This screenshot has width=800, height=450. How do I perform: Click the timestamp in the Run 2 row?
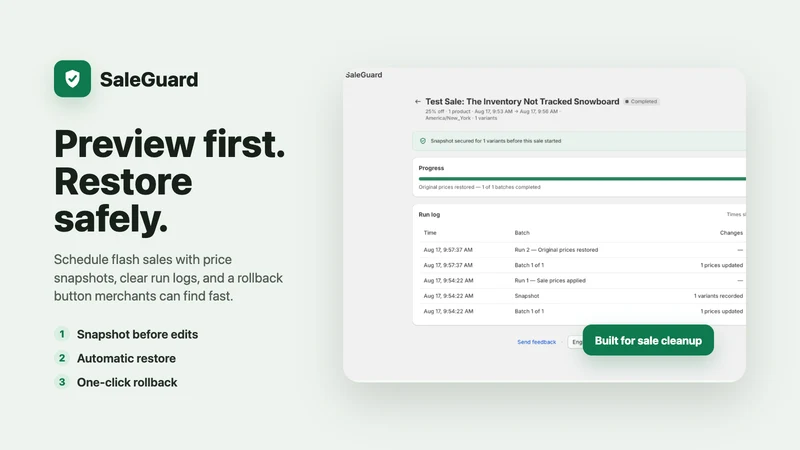[448, 250]
